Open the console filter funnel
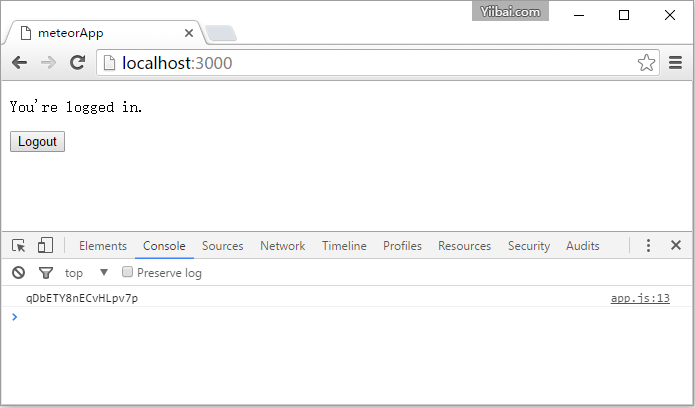Screen dimensions: 695x408 (x=45, y=272)
